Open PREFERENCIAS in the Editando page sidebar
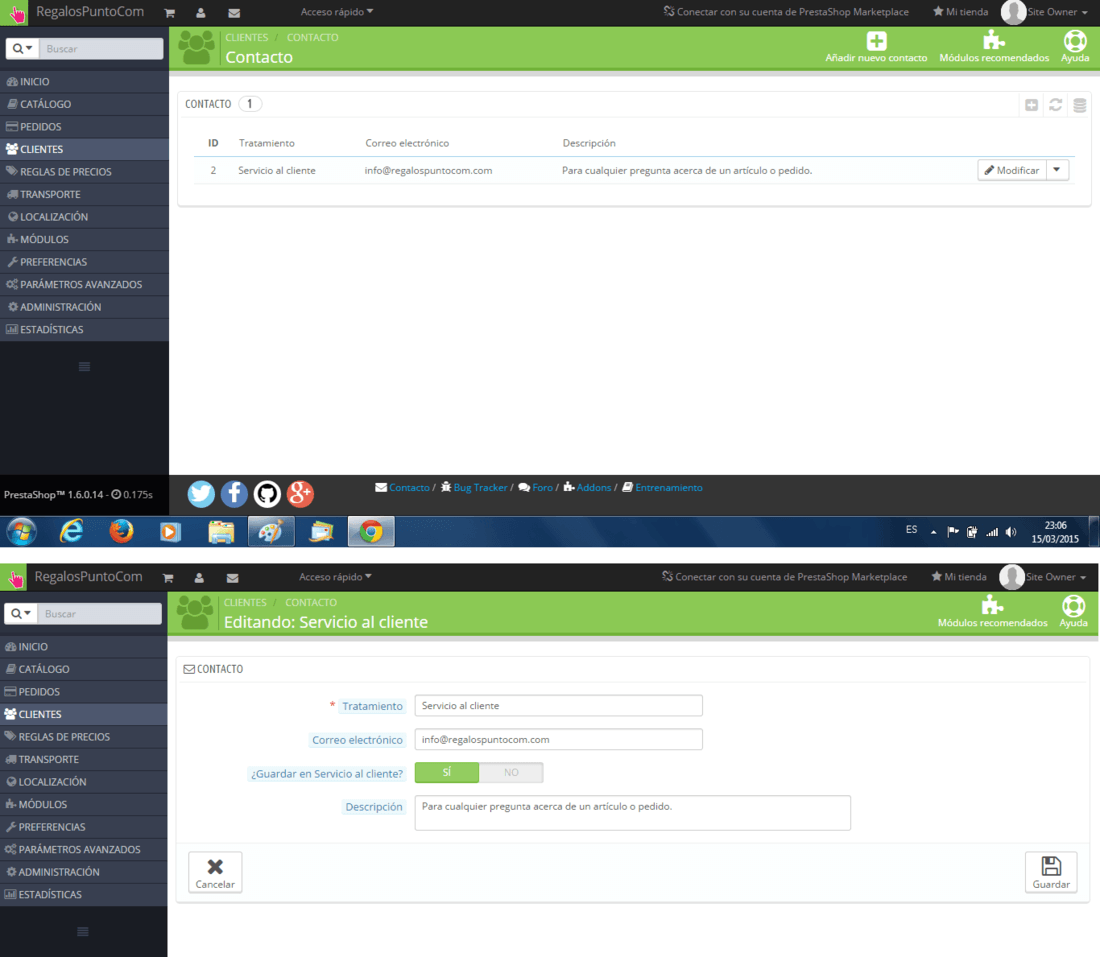This screenshot has width=1100, height=957. pos(83,826)
